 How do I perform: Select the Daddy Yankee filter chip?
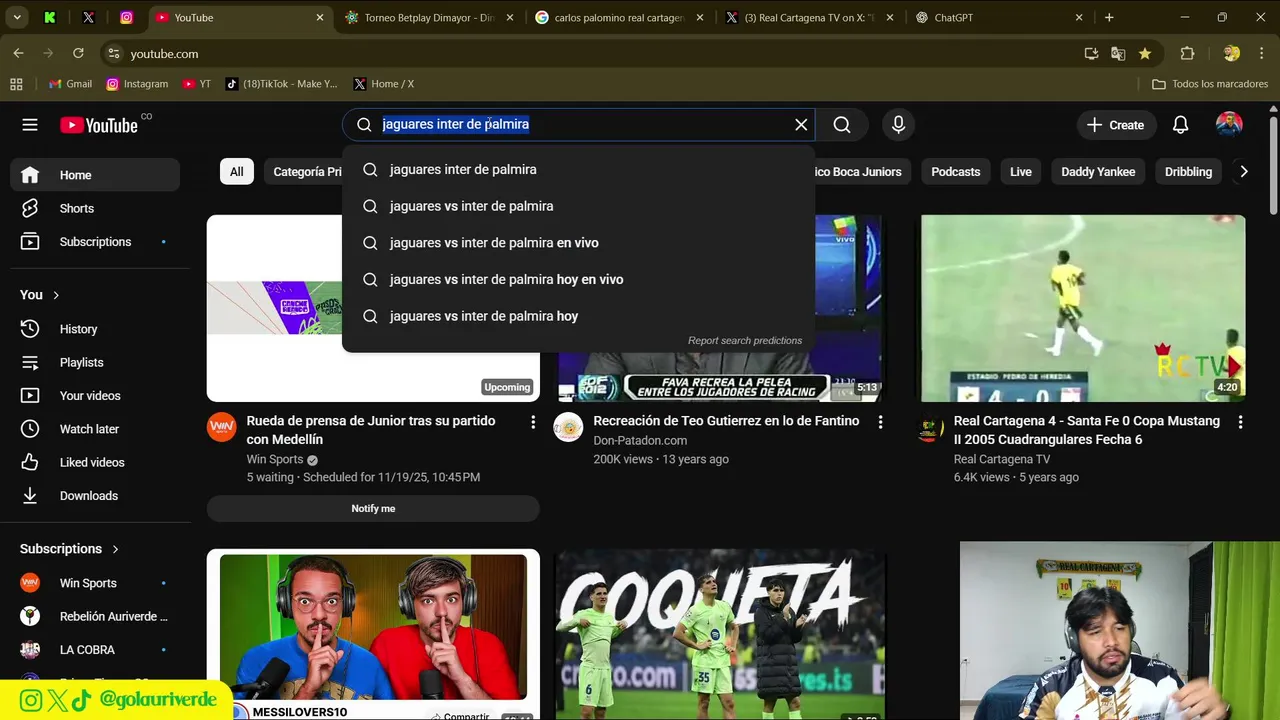pyautogui.click(x=1098, y=172)
